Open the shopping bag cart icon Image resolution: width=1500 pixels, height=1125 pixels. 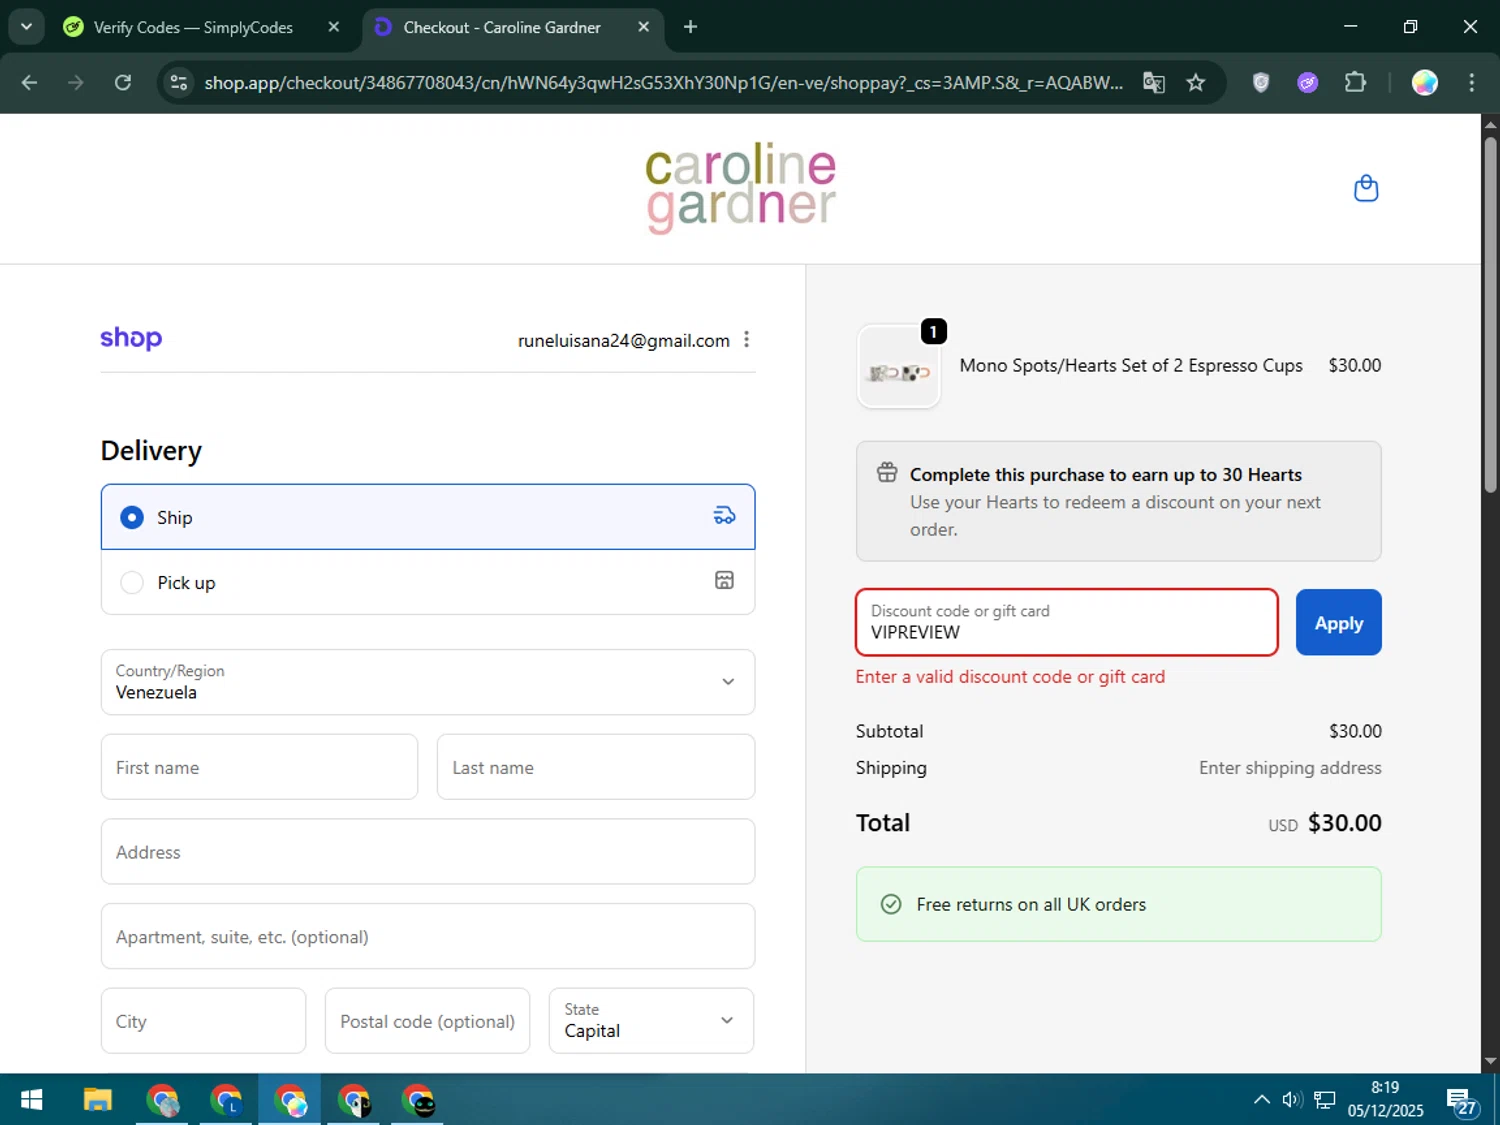[x=1366, y=188]
